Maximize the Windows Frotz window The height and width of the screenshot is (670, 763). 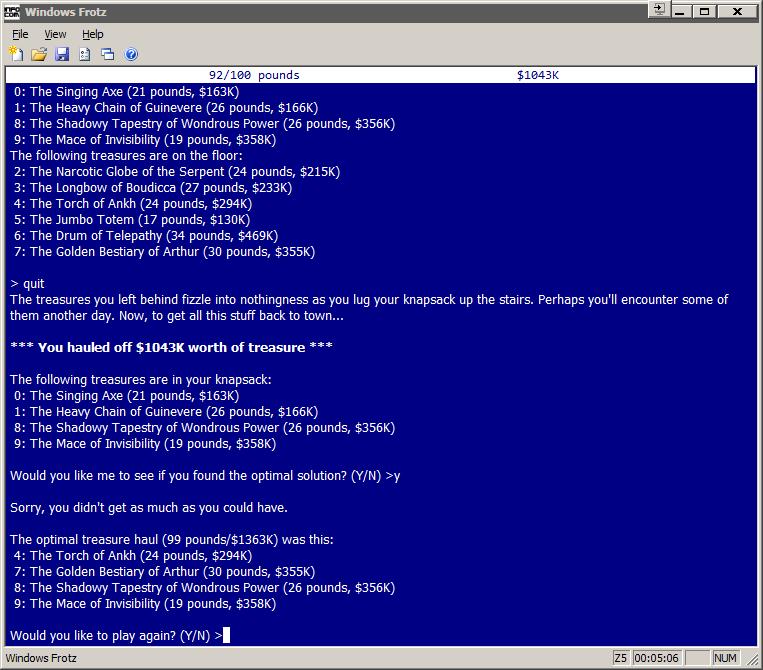coord(704,12)
